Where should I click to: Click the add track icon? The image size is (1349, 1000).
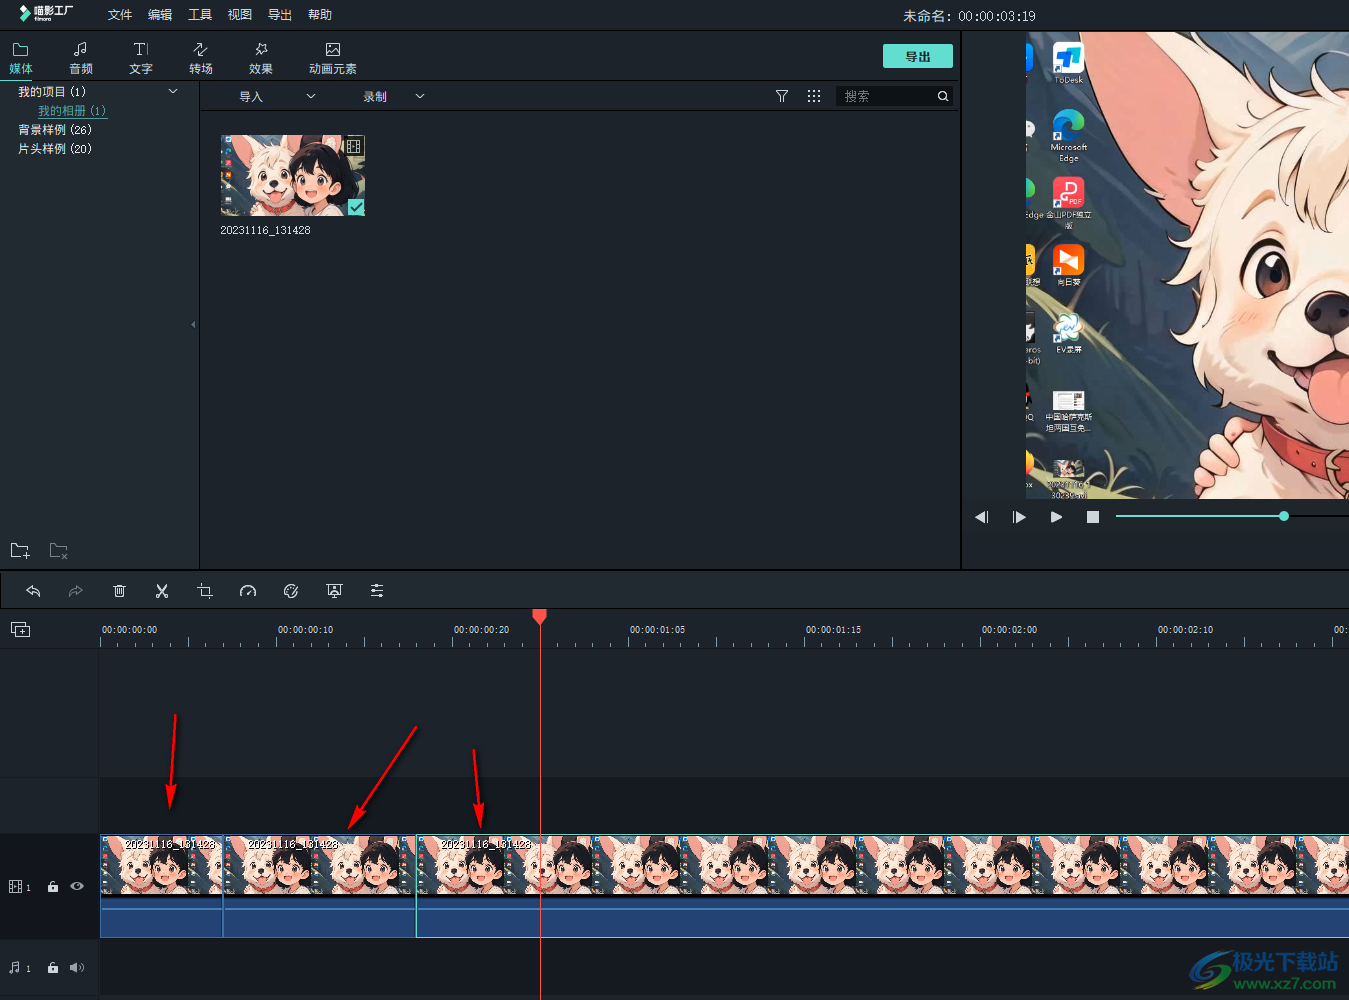point(20,629)
